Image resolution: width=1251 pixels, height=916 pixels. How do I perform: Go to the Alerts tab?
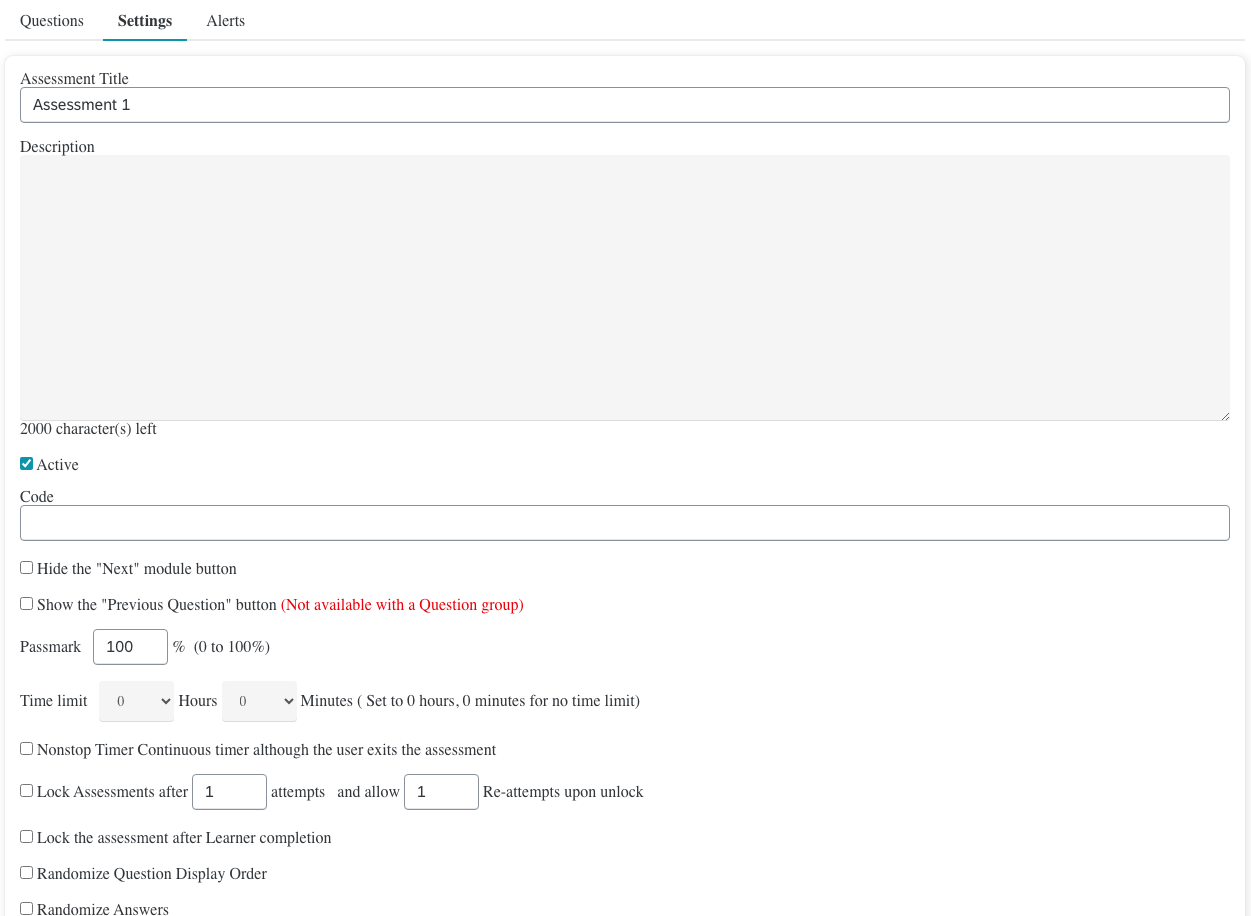click(x=225, y=21)
